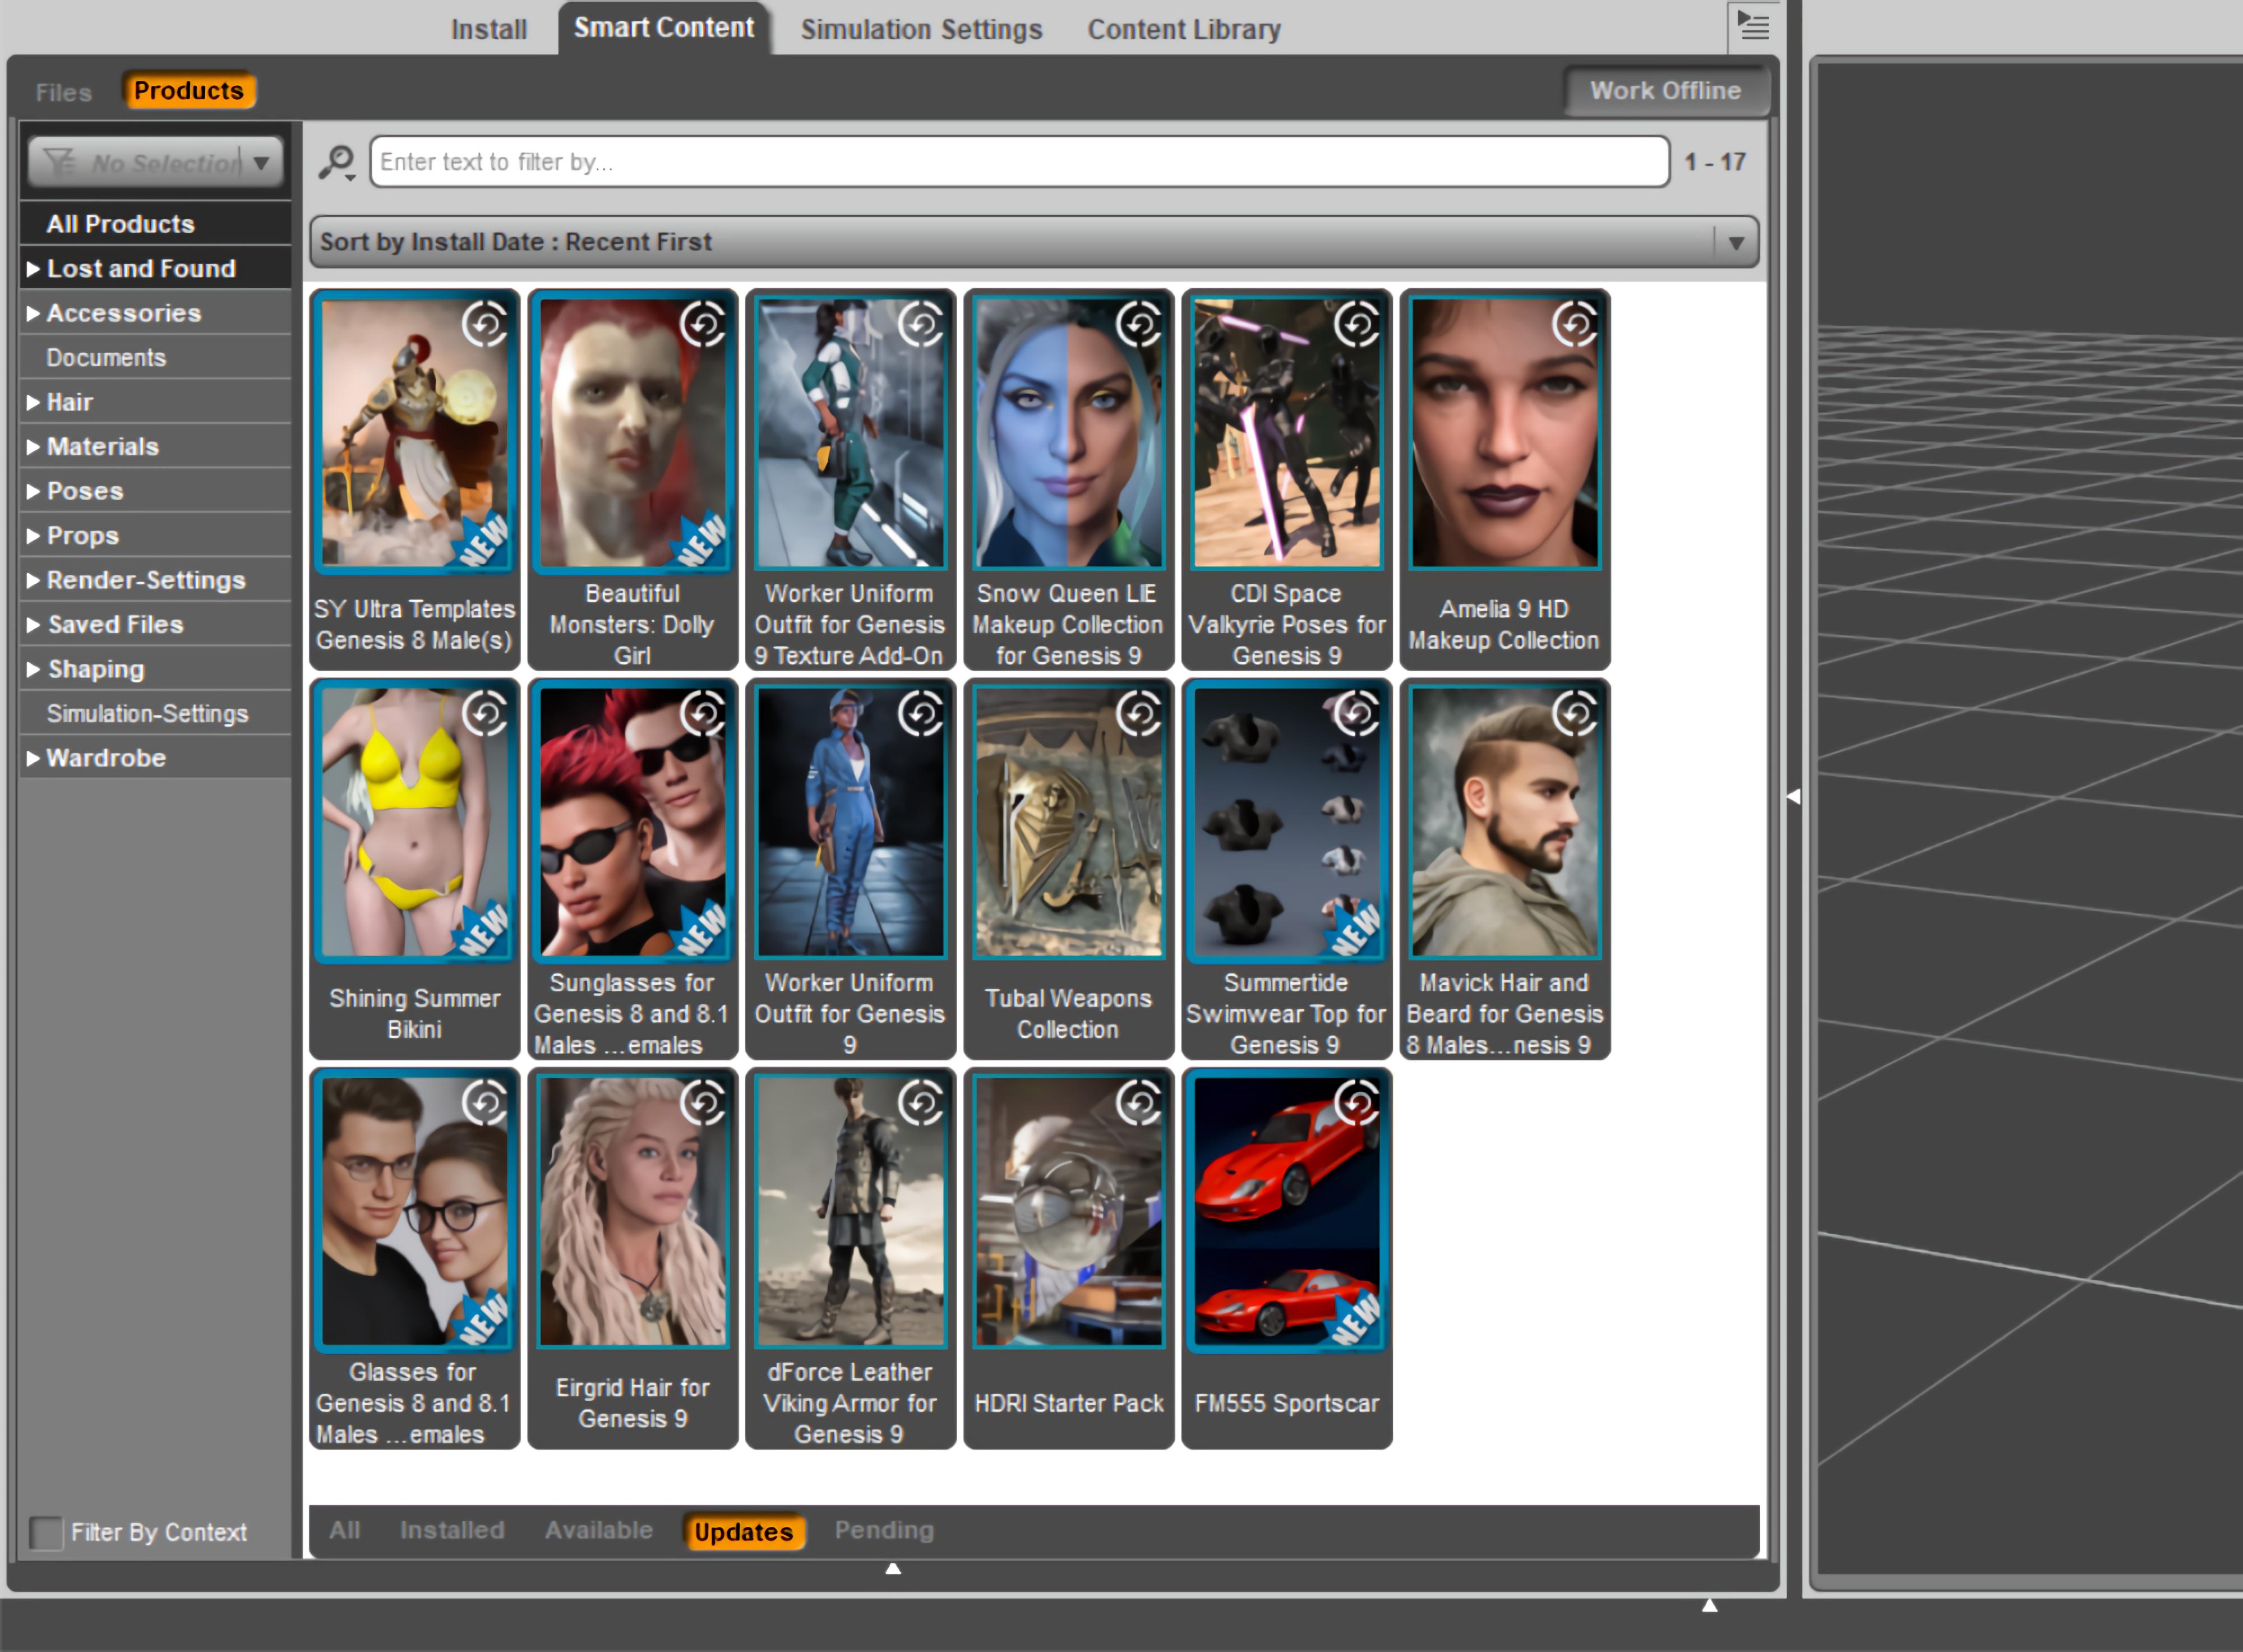Toggle the Products view button
Viewport: 2243px width, 1652px height.
tap(188, 91)
